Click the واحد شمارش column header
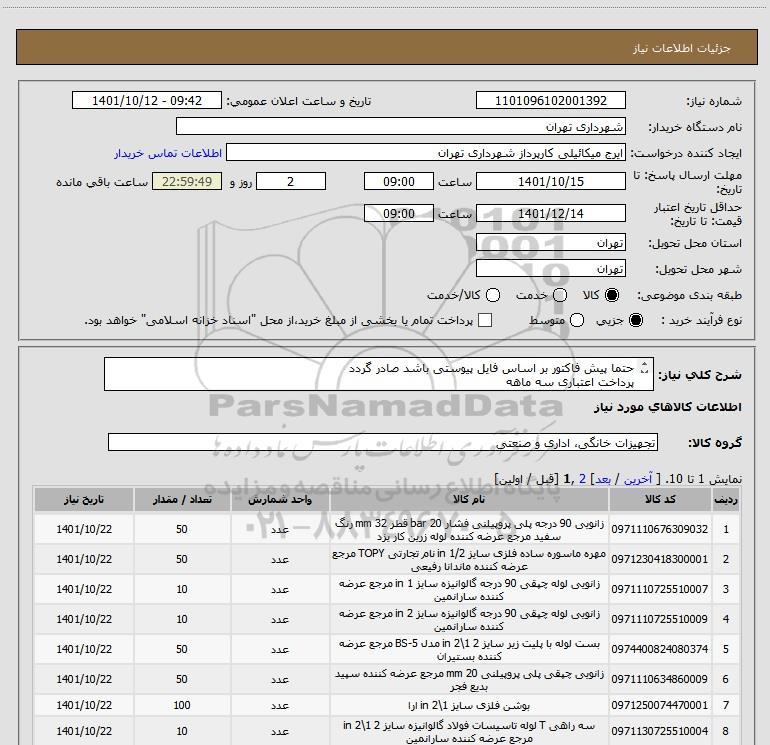 (280, 499)
